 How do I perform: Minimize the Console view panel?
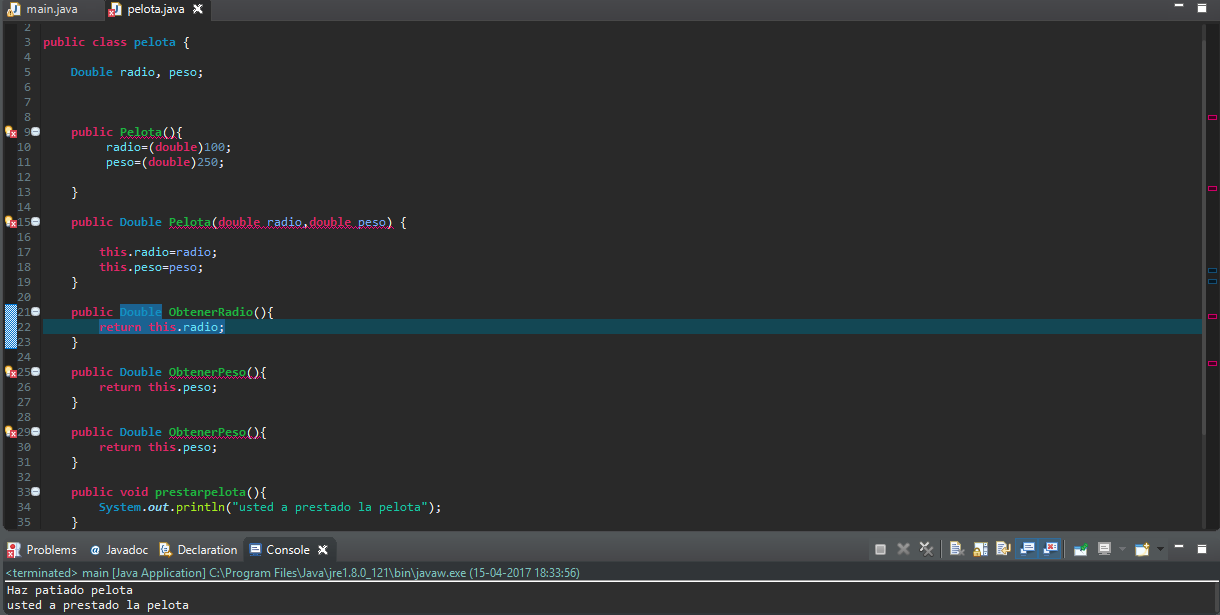point(1179,548)
